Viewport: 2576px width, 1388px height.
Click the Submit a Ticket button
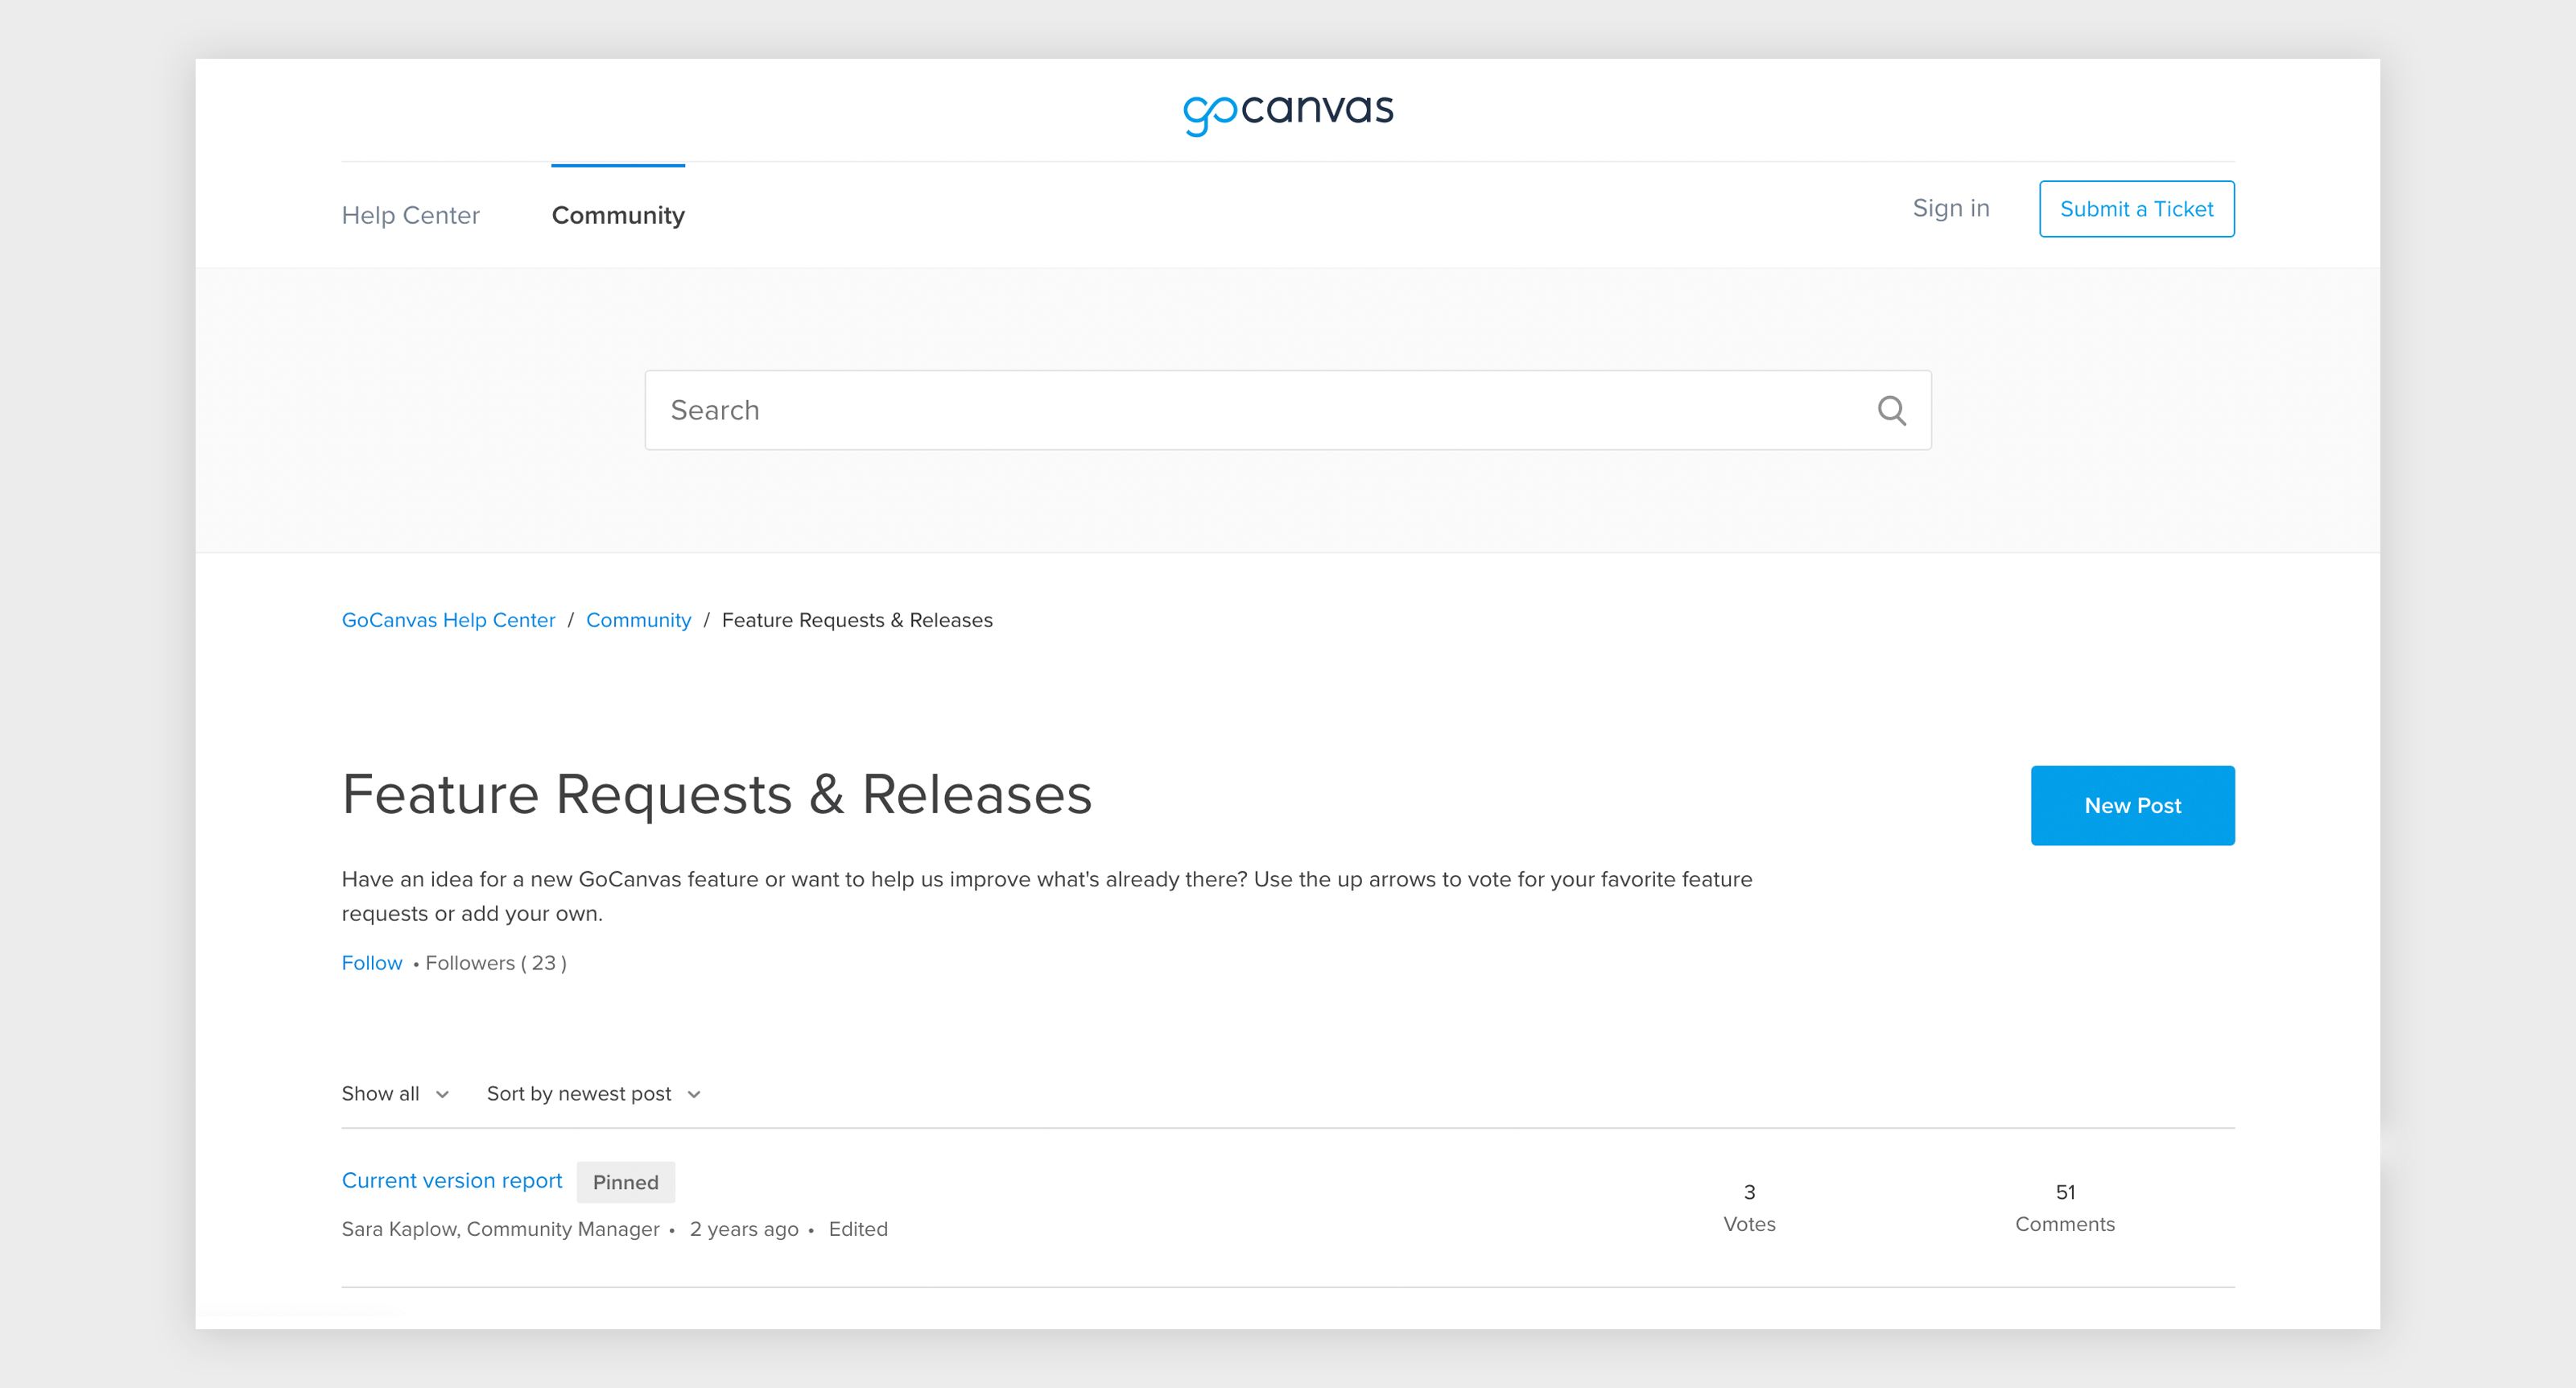pos(2136,209)
